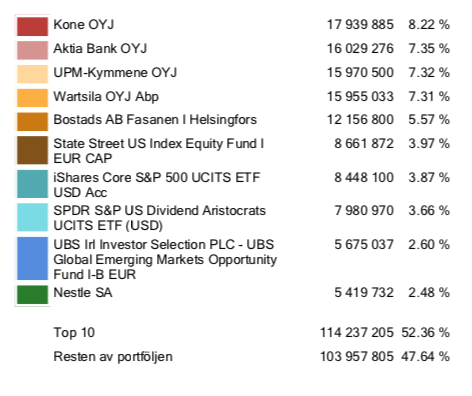Select the 103 957 805 remainder value
Screen dimensions: 472x396
[x=357, y=357]
